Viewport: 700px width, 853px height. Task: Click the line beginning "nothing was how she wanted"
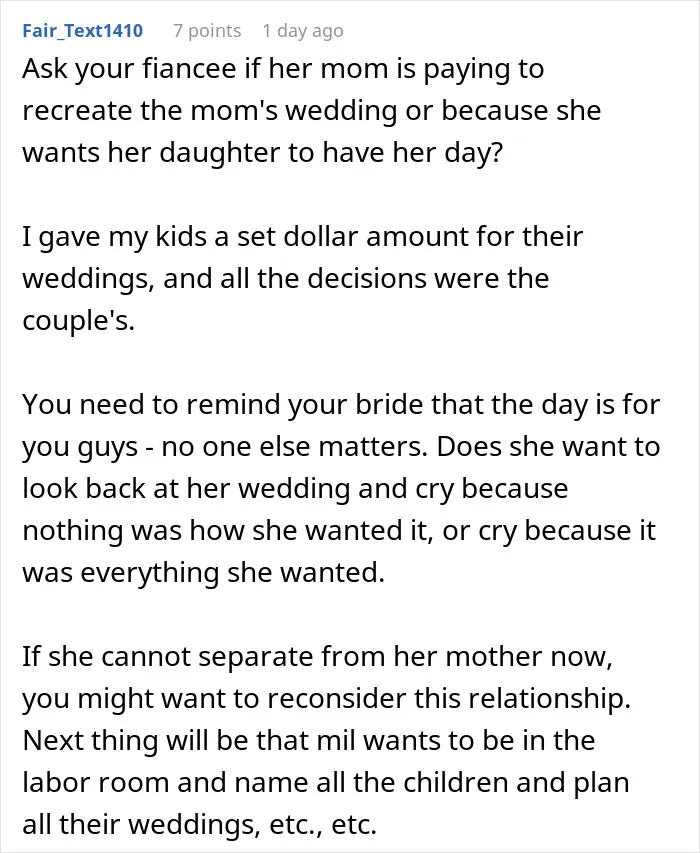coord(339,531)
